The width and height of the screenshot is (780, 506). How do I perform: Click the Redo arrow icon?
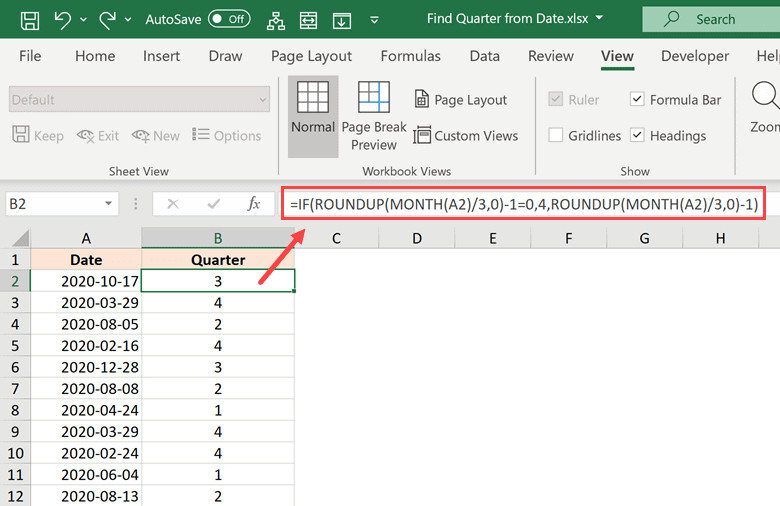click(108, 19)
